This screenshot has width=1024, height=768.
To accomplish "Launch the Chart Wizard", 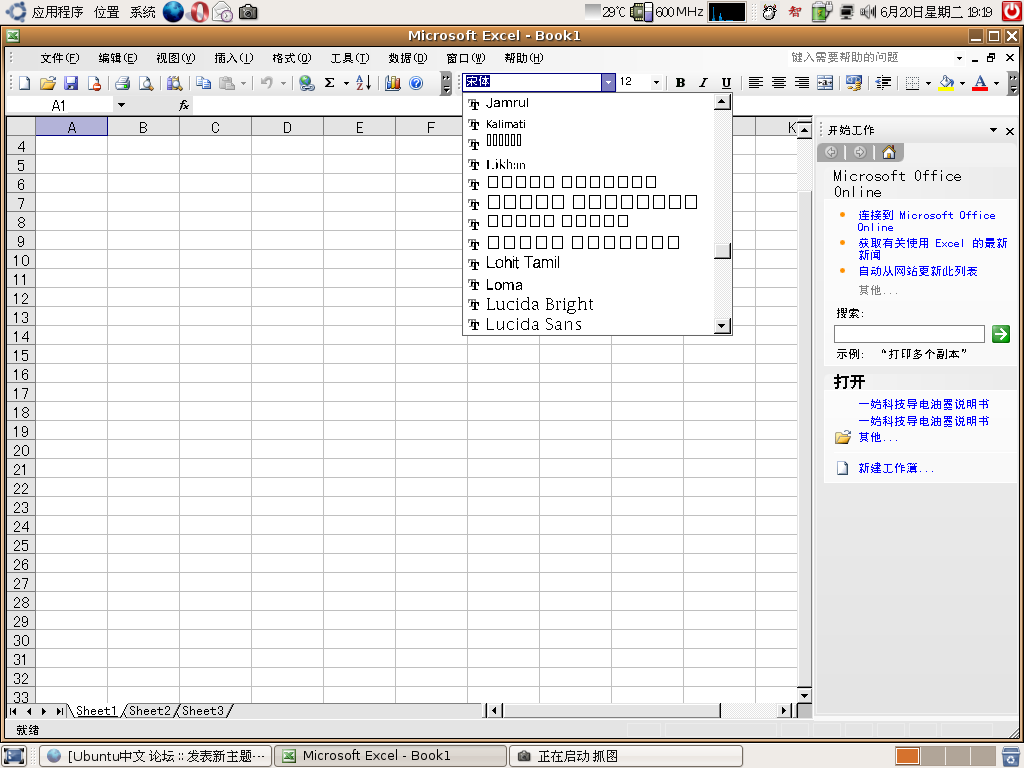I will [392, 83].
